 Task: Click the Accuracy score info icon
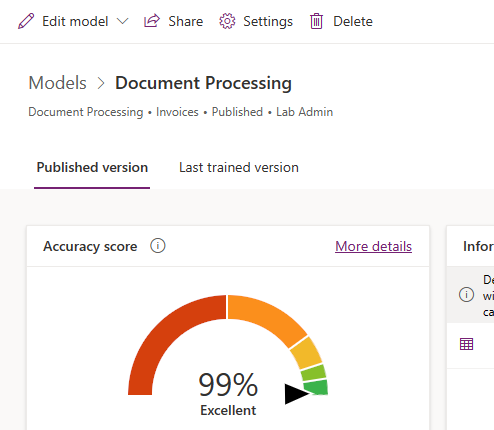click(158, 246)
